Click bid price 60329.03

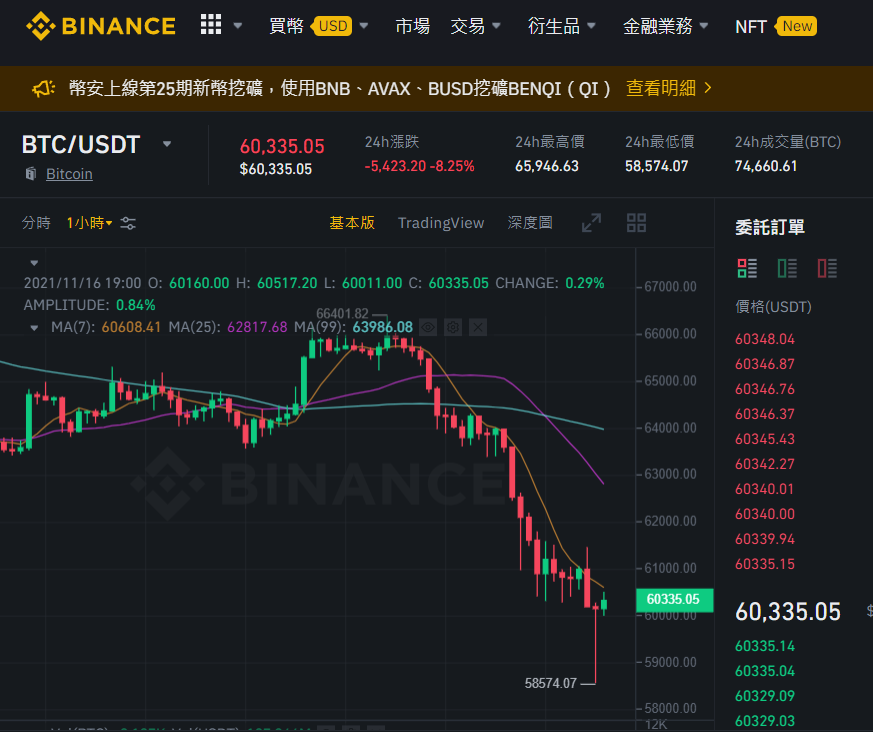click(x=765, y=721)
